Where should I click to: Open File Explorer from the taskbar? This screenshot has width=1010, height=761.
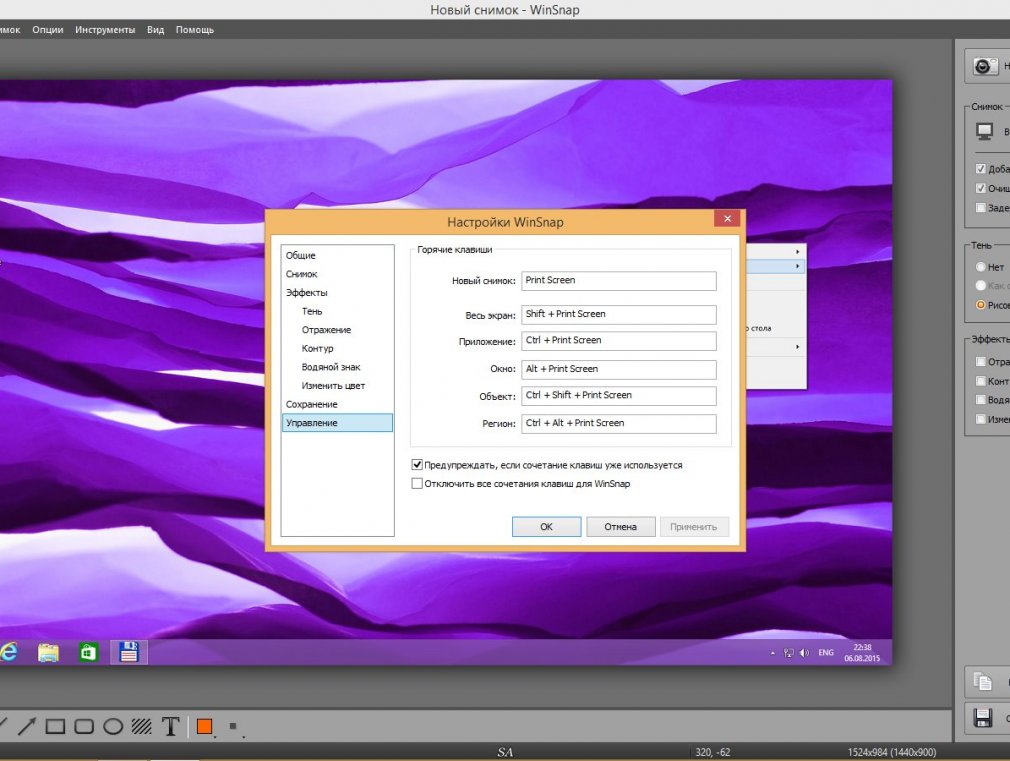click(48, 652)
